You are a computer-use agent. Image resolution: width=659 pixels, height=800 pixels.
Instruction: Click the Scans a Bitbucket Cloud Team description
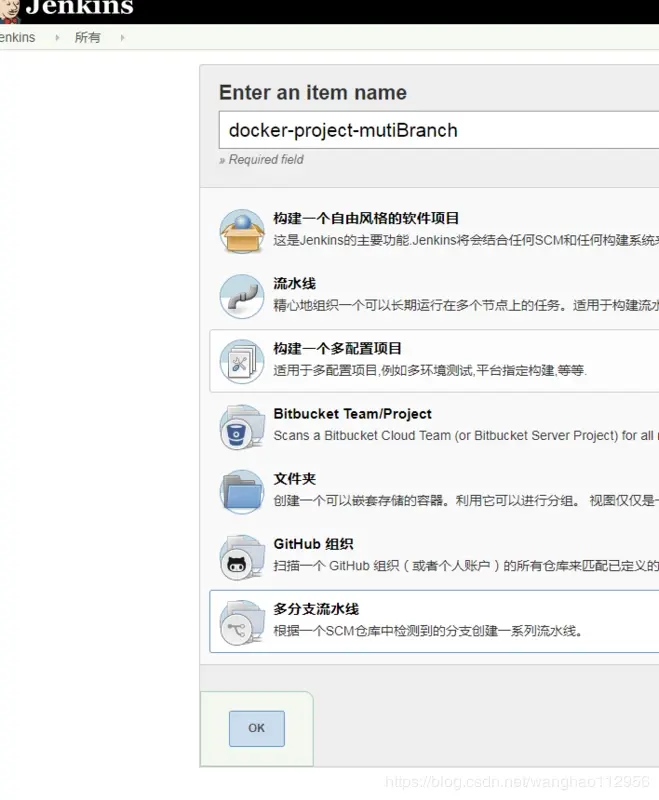[466, 436]
